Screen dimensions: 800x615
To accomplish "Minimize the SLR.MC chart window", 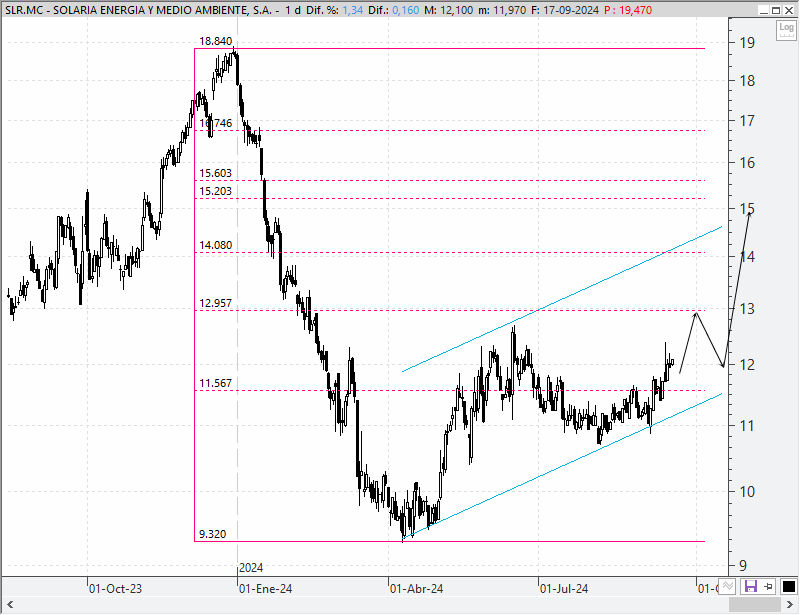I will [x=763, y=10].
